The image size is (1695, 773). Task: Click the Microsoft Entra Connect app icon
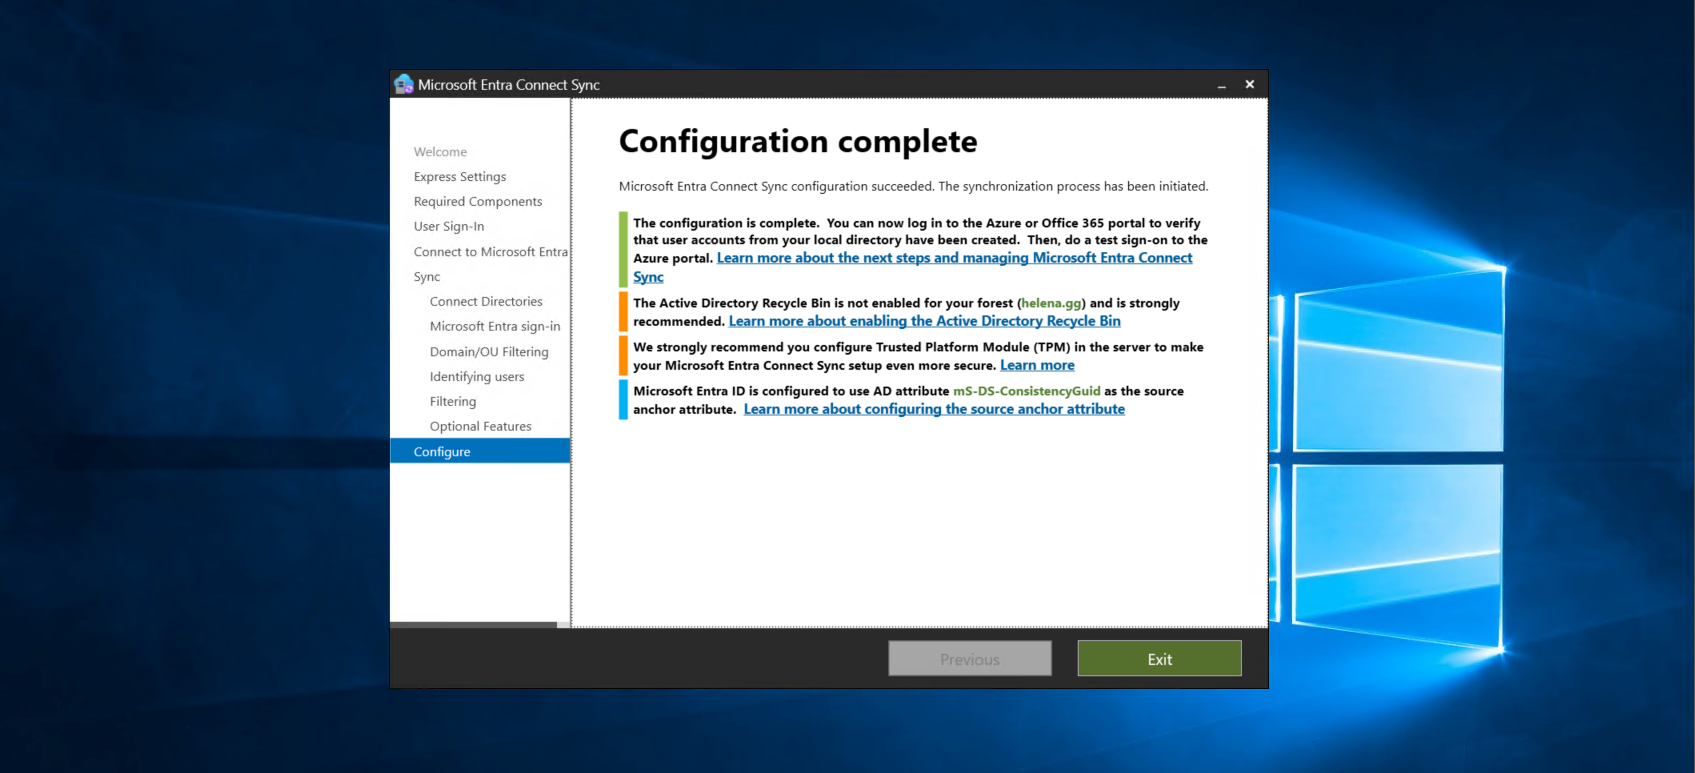(x=404, y=85)
